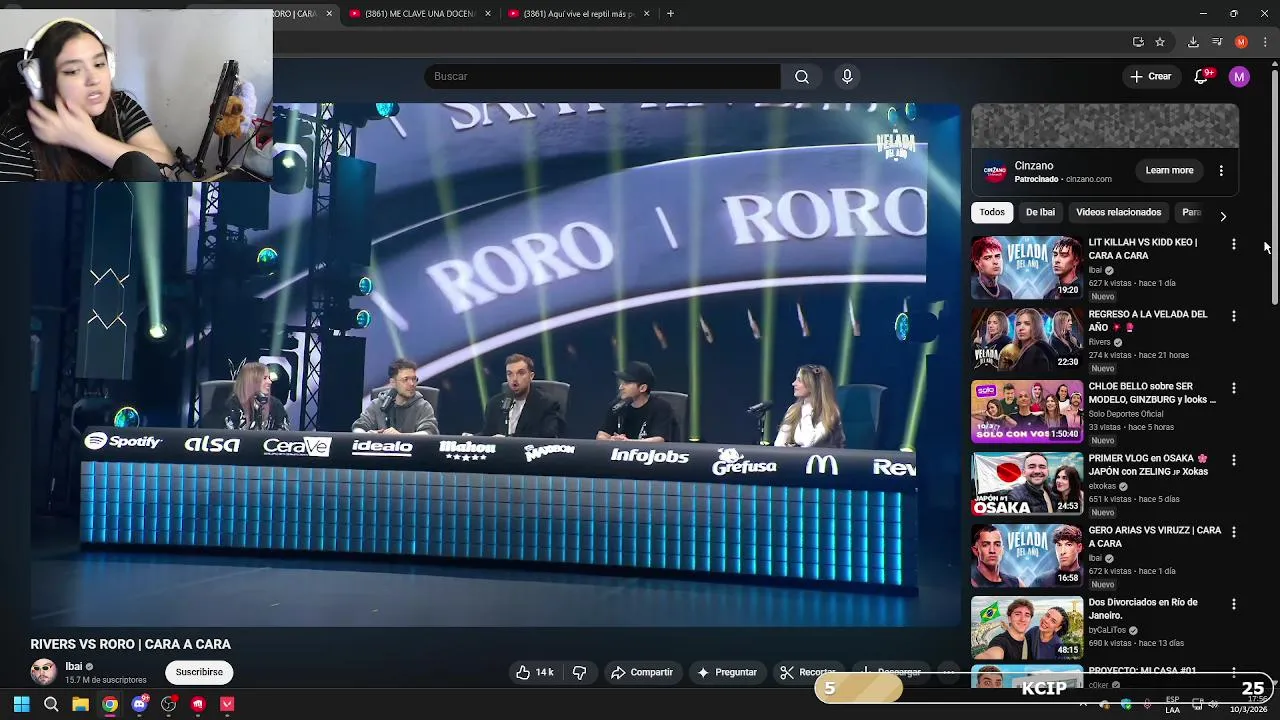Select the Todos filter chip
Viewport: 1280px width, 720px height.
(992, 212)
